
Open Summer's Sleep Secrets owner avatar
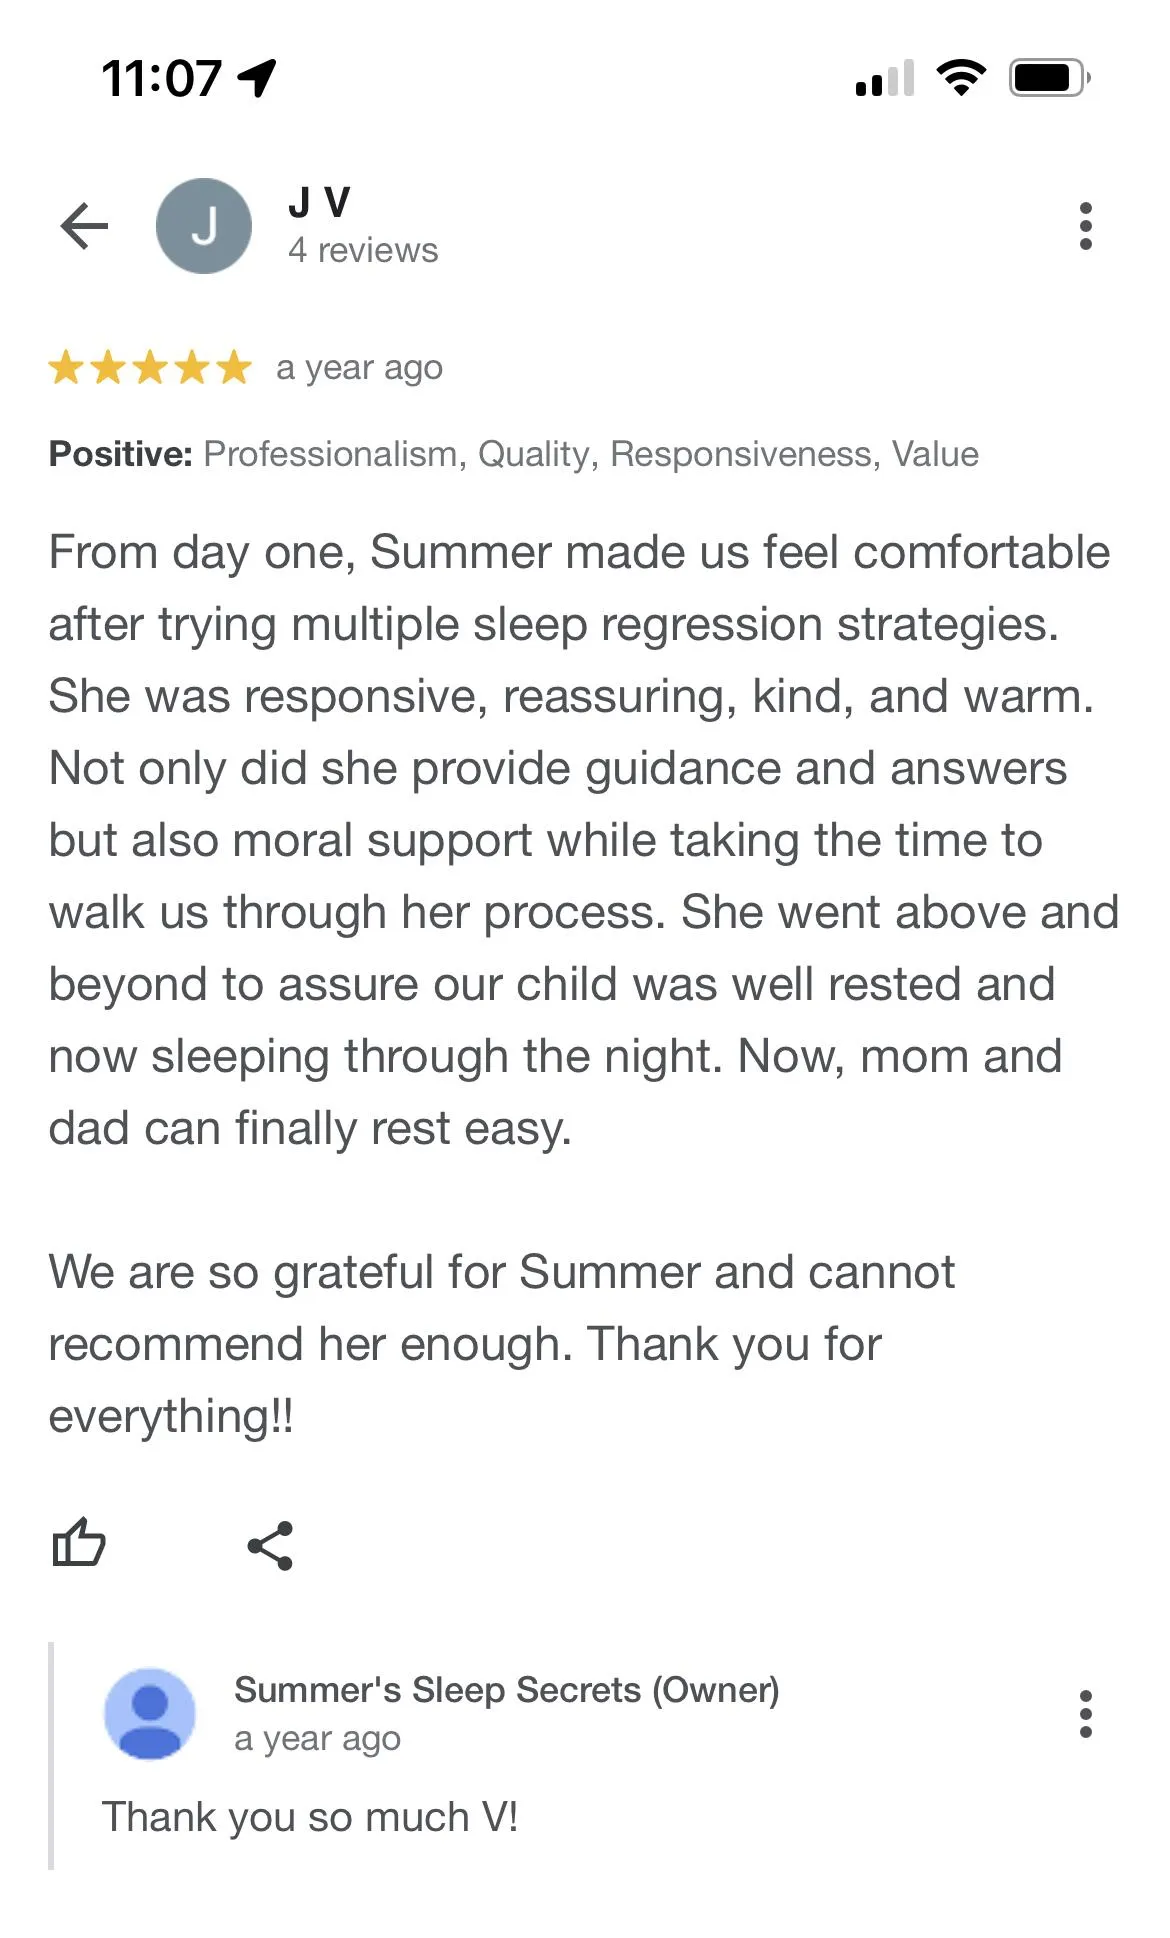click(x=150, y=1713)
